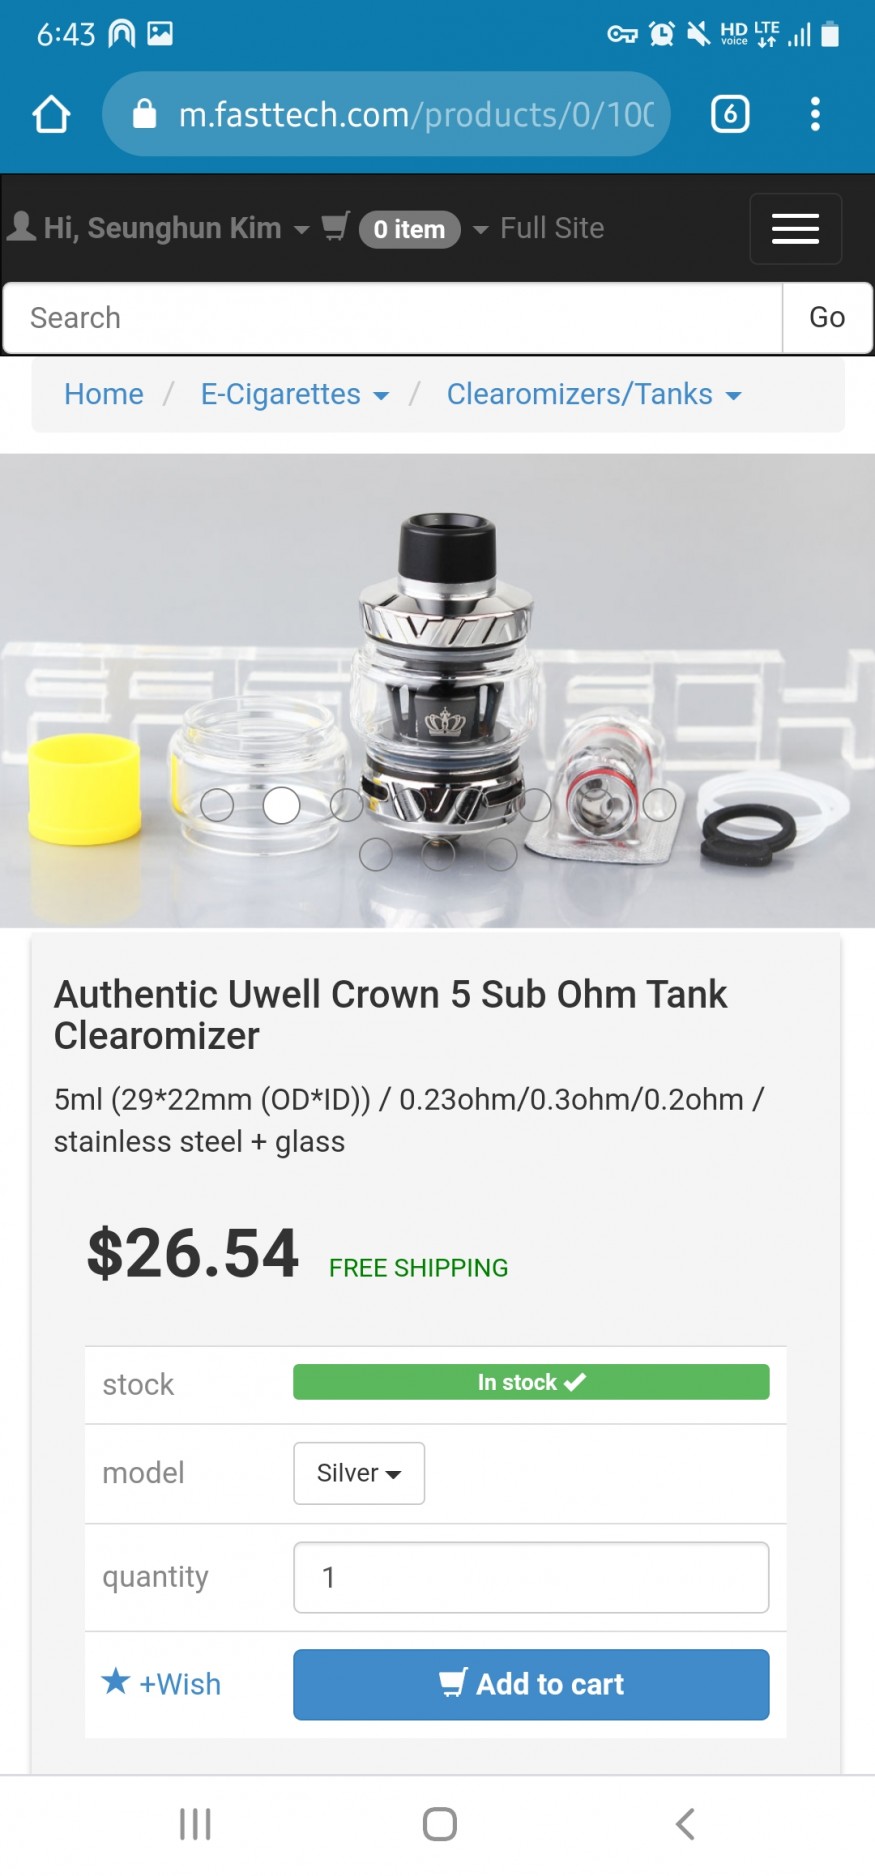
Task: Click the star +Wish icon
Action: [116, 1681]
